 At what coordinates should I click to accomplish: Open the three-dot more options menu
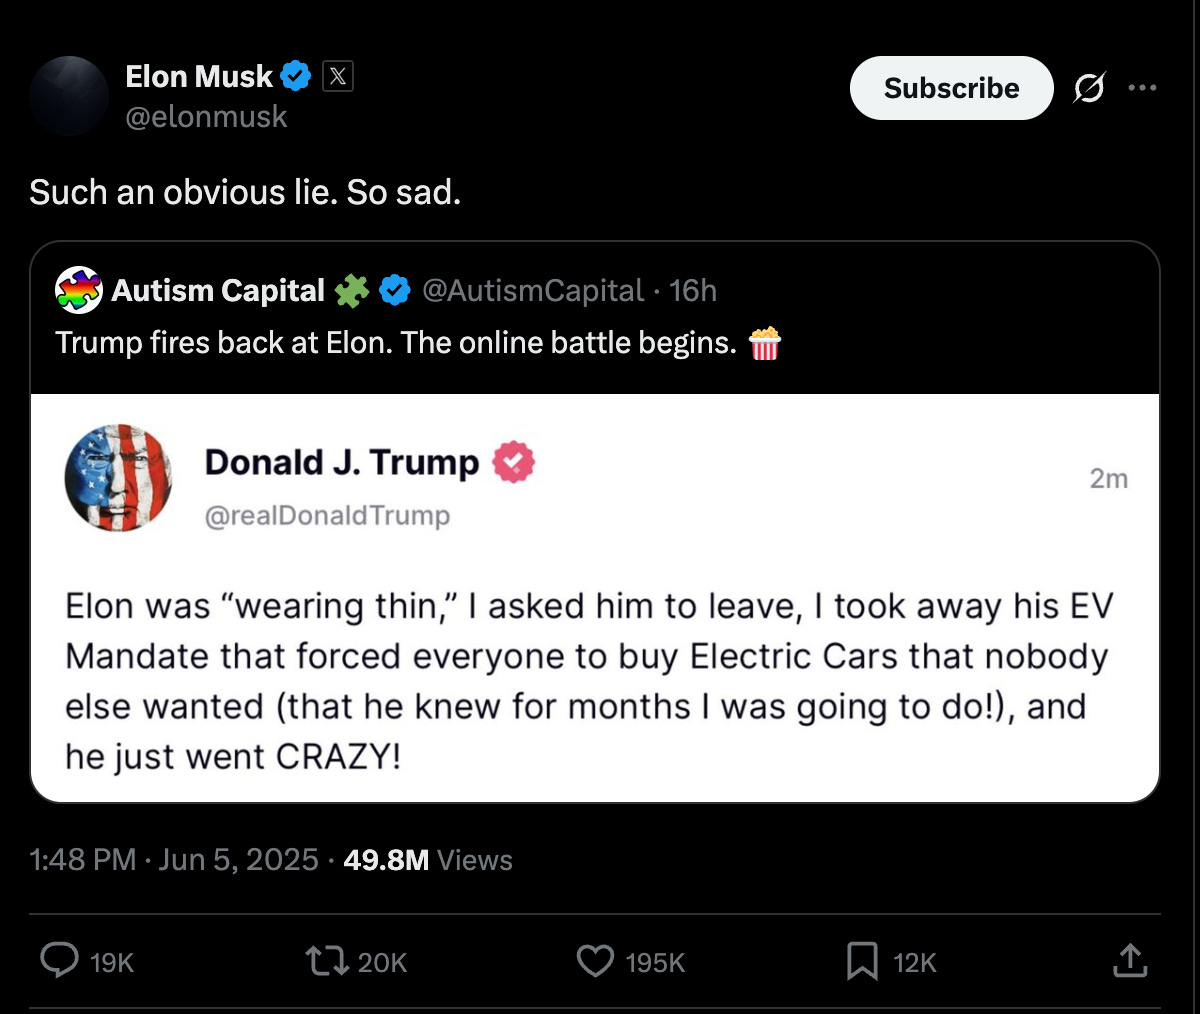coord(1142,88)
